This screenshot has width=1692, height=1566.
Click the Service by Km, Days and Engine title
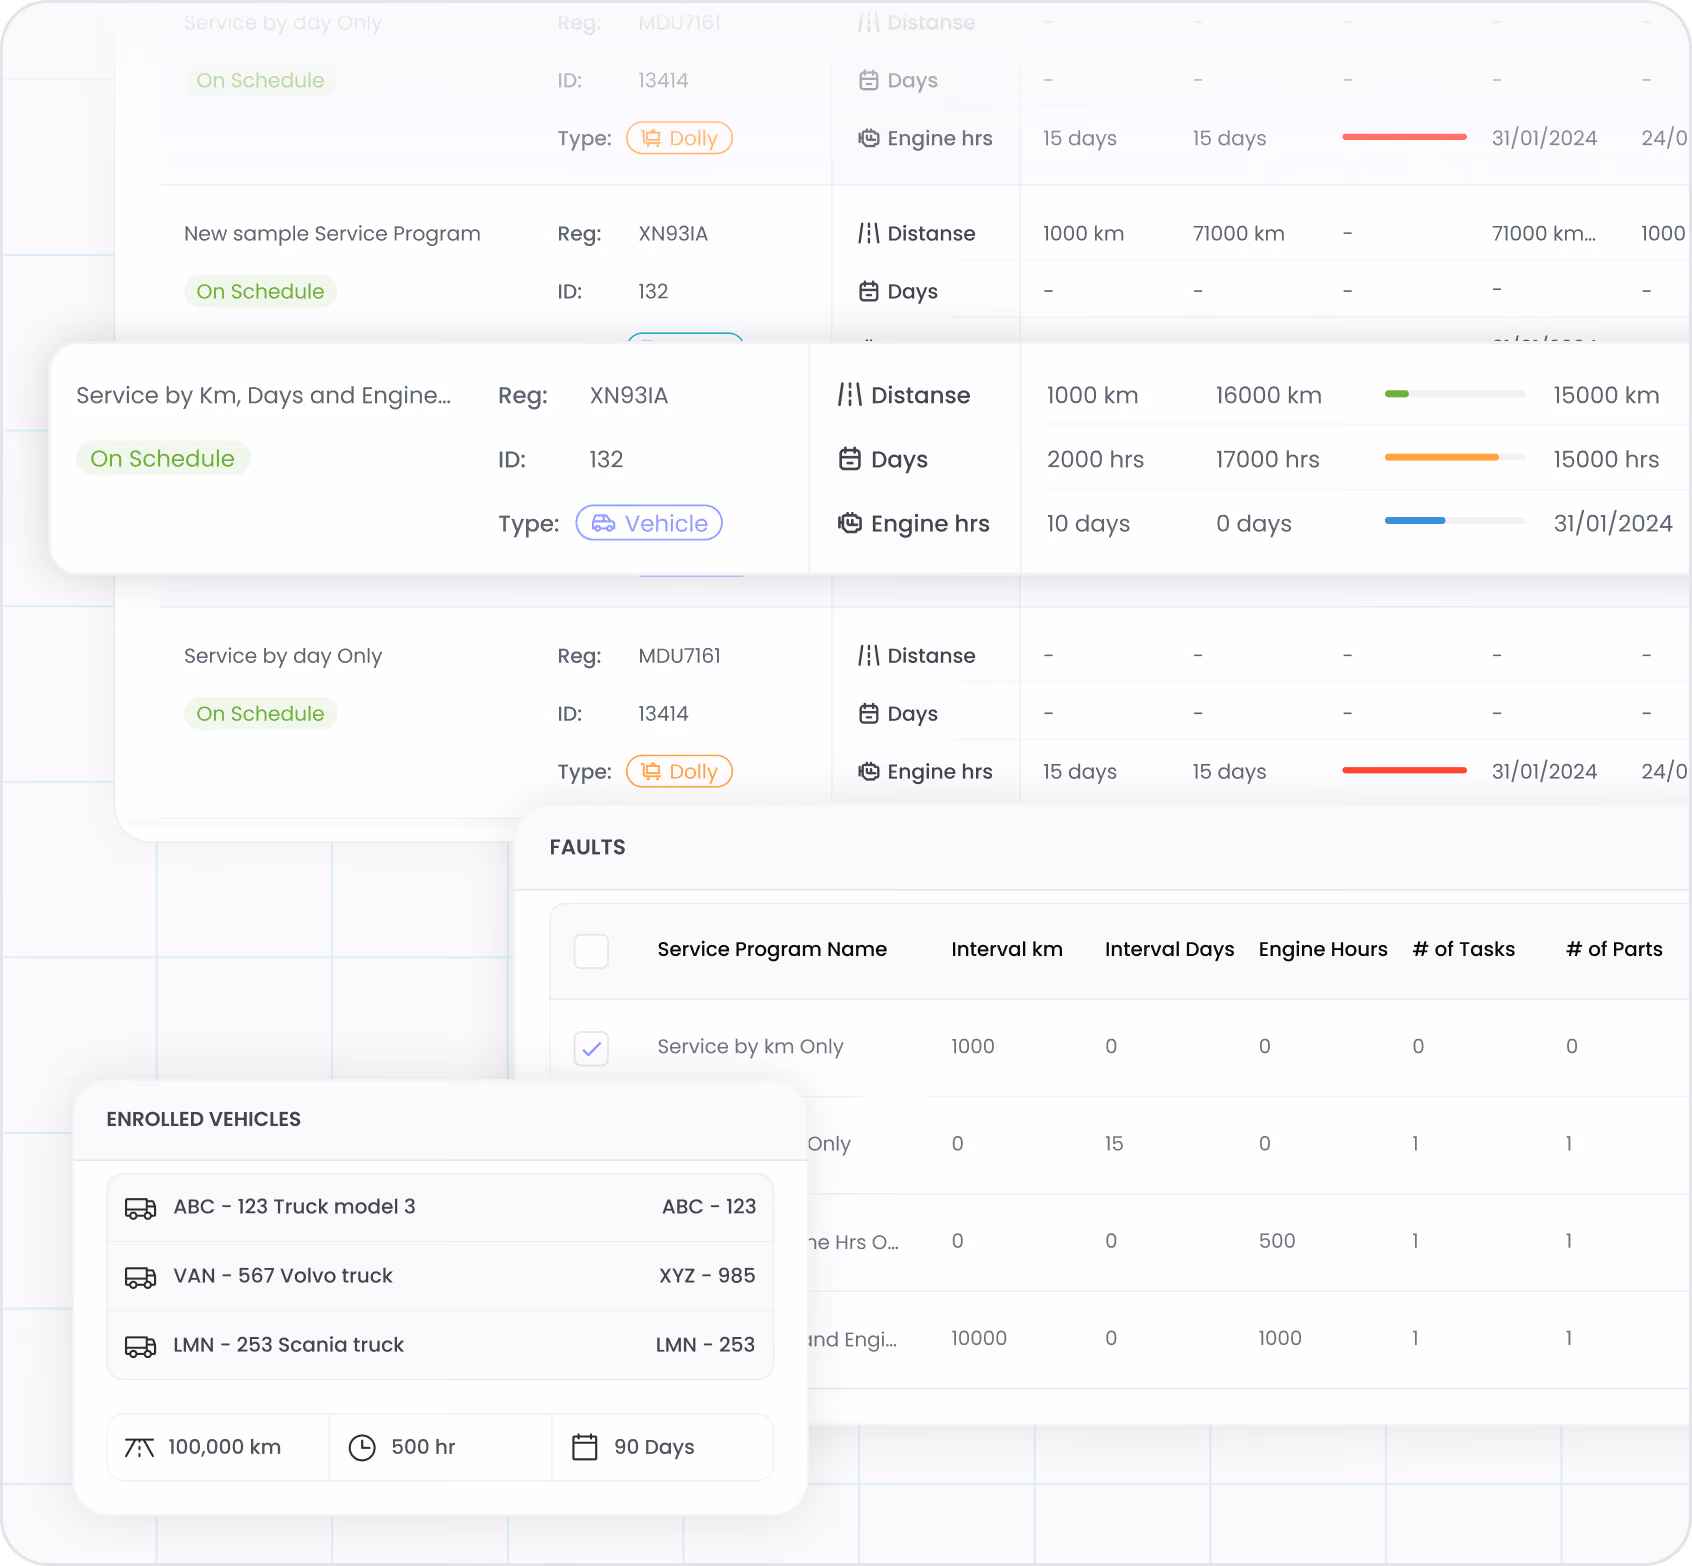click(x=264, y=395)
